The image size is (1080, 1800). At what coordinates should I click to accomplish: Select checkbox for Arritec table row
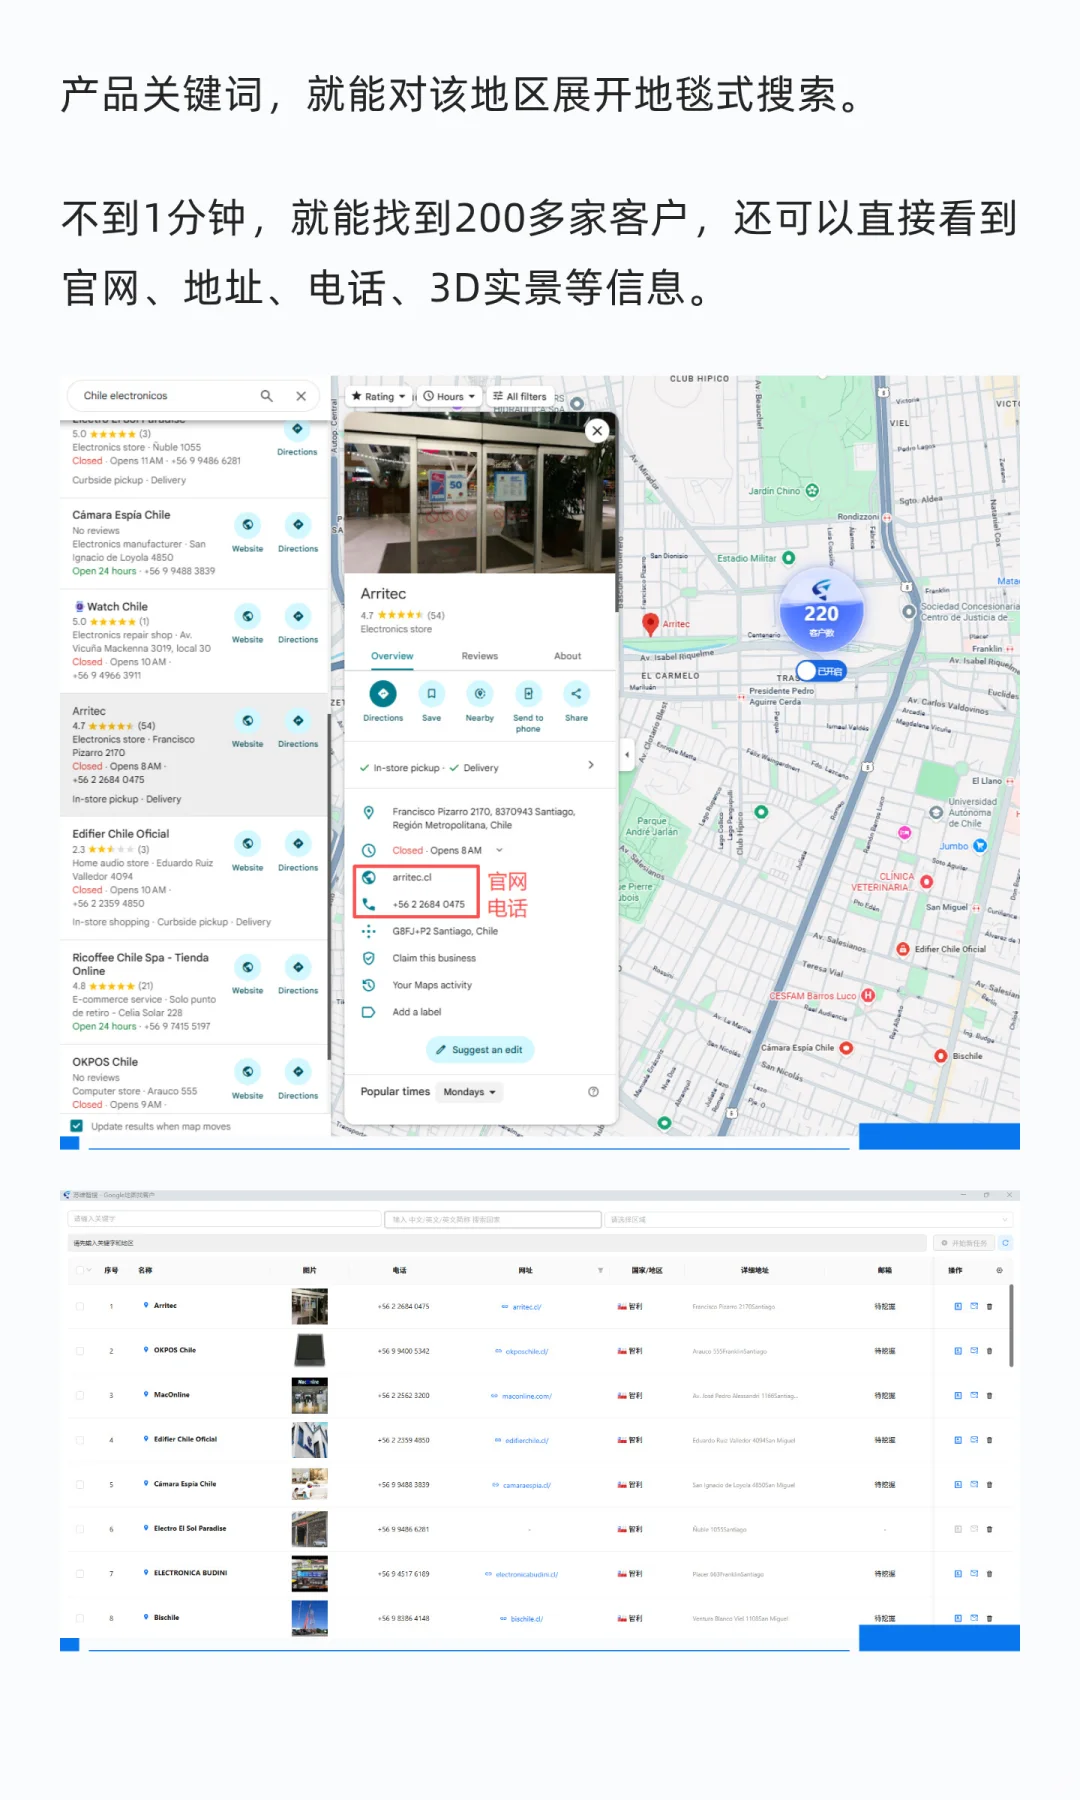coord(80,1306)
